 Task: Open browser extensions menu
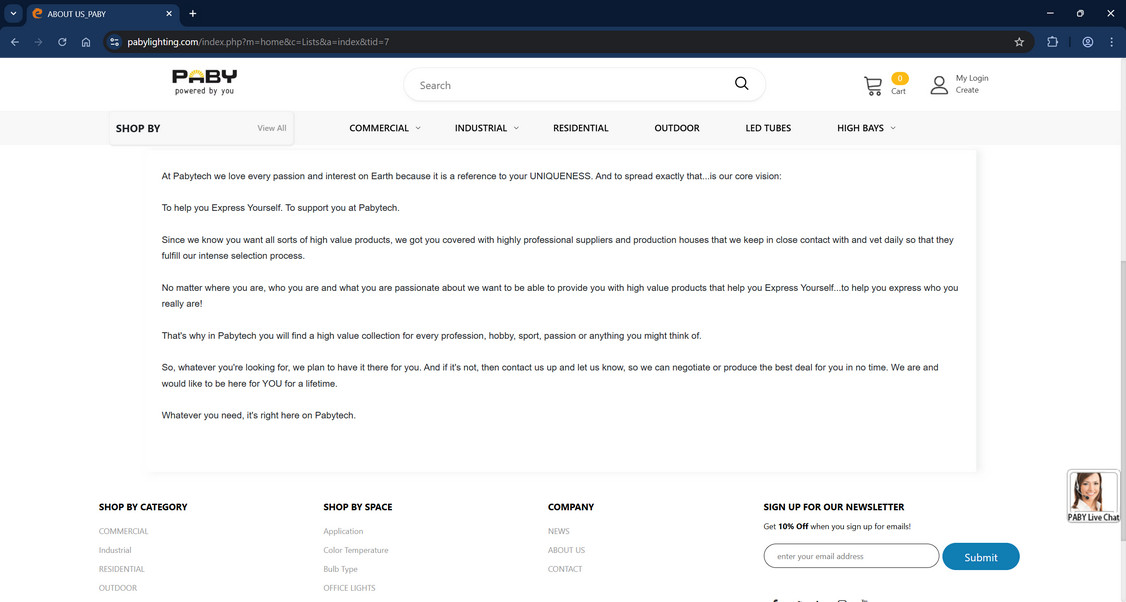[1053, 42]
